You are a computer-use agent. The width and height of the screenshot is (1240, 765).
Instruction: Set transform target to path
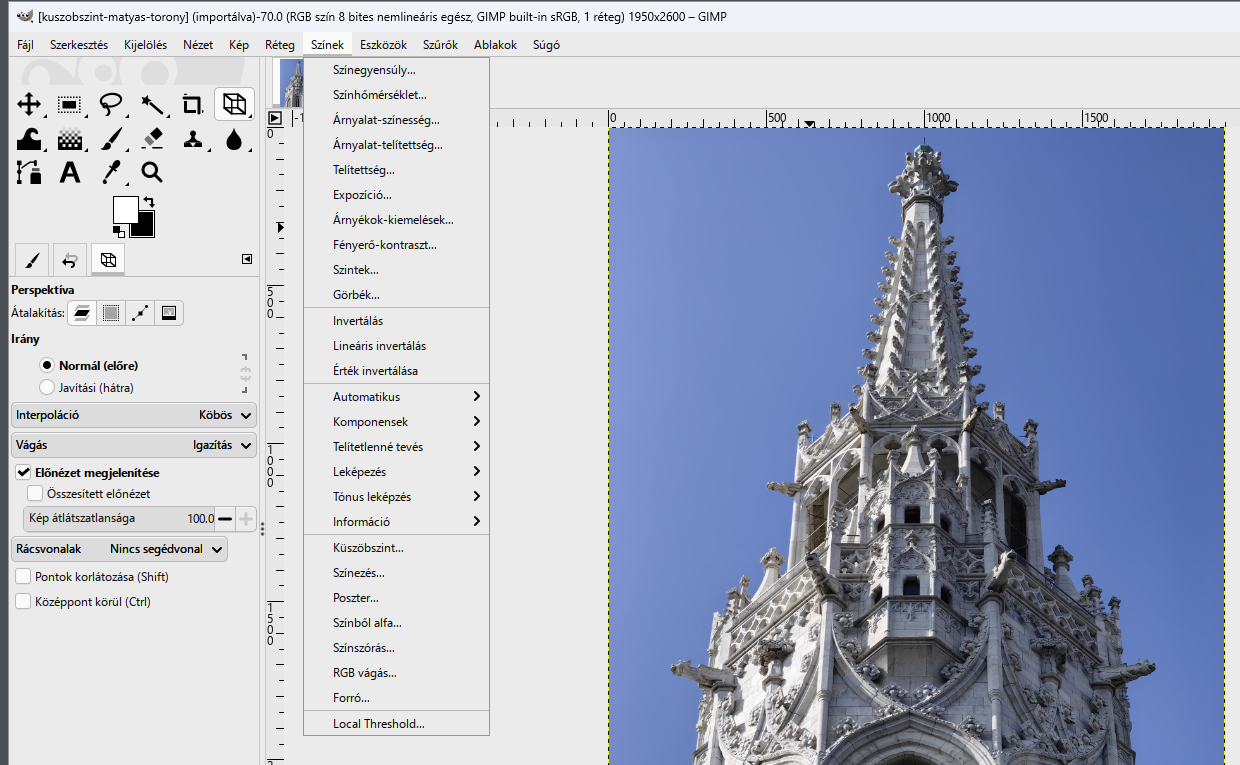[x=140, y=313]
